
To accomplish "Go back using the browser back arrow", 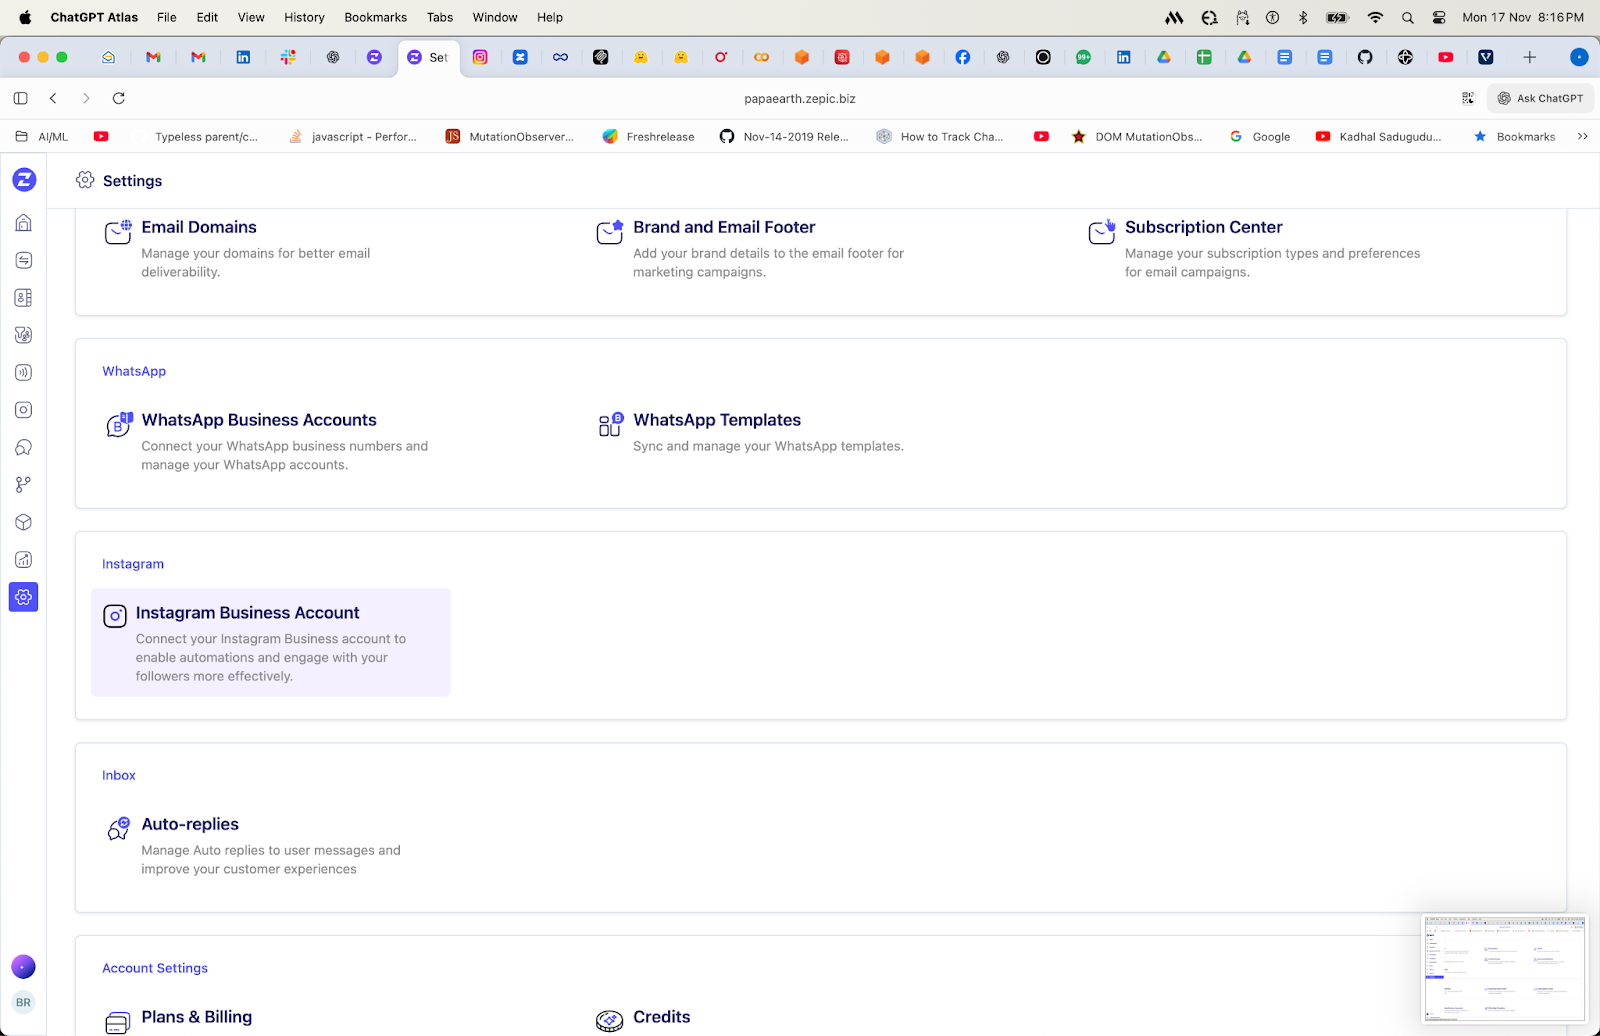I will coord(53,98).
